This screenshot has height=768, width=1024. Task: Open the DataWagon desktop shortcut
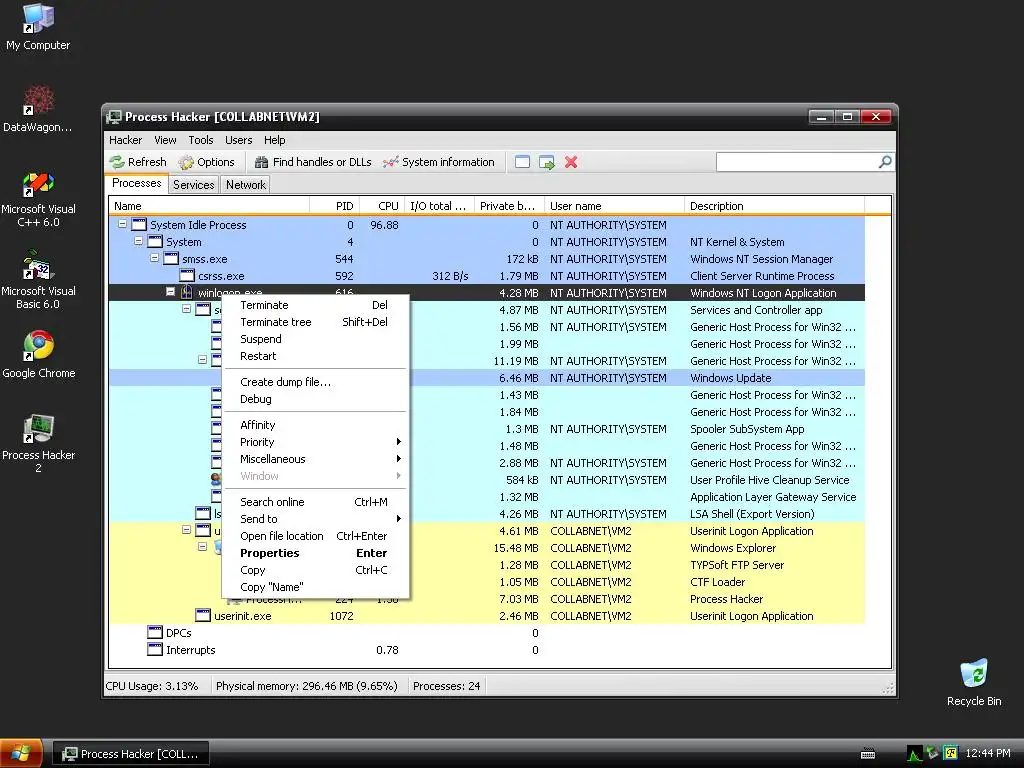[38, 109]
